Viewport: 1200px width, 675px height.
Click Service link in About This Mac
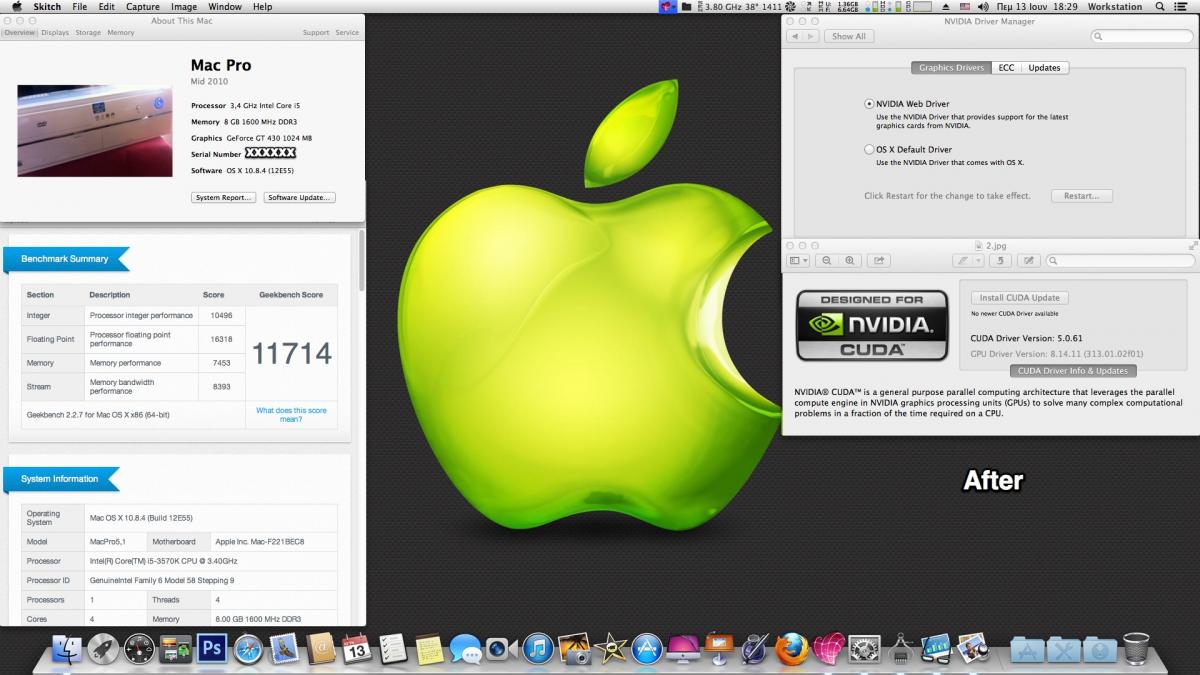(347, 32)
